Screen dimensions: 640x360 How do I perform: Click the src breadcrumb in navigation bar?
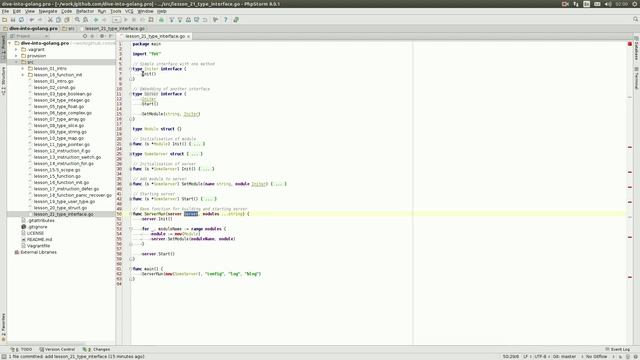tap(69, 29)
